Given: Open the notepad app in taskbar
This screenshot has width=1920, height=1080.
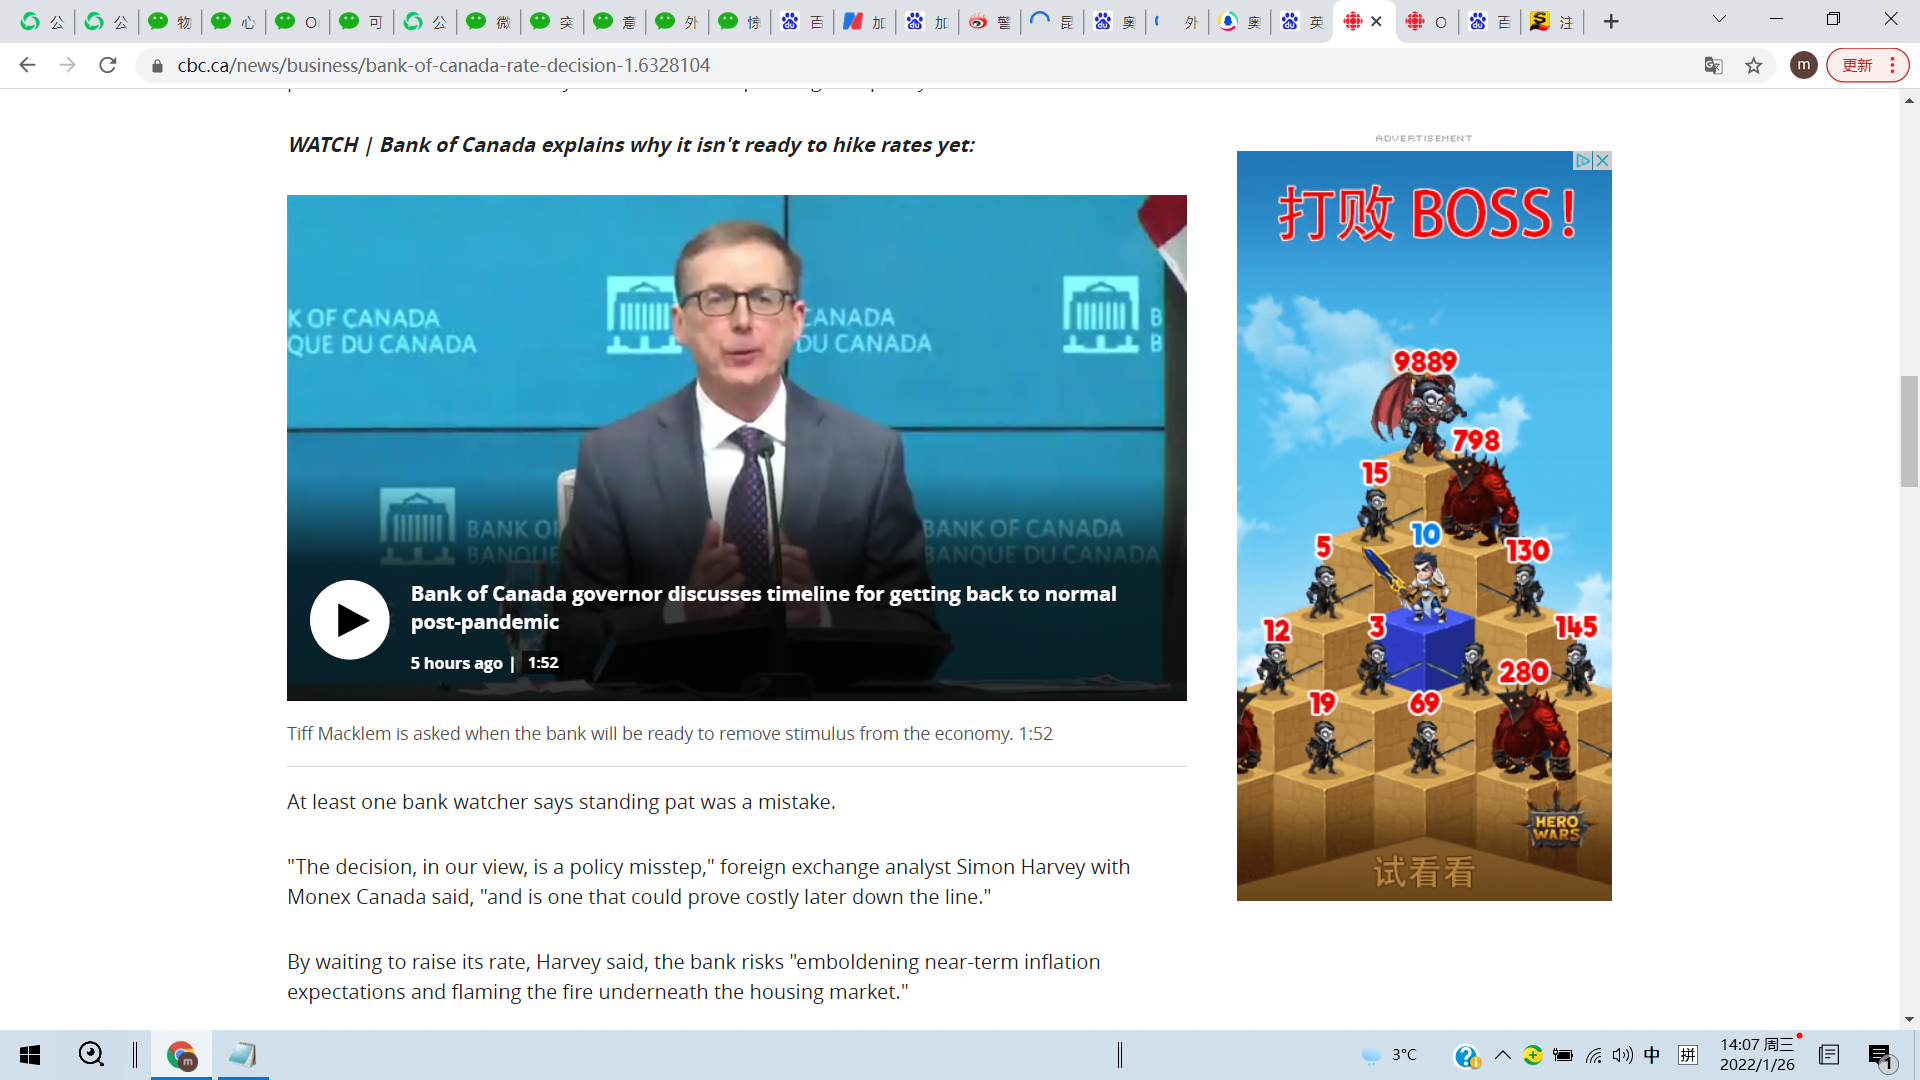Looking at the screenshot, I should click(x=242, y=1055).
